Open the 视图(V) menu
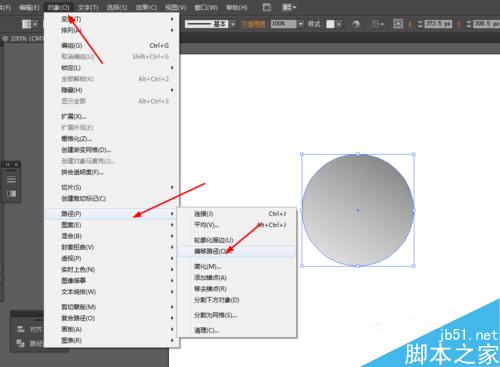This screenshot has width=500, height=367. [176, 7]
